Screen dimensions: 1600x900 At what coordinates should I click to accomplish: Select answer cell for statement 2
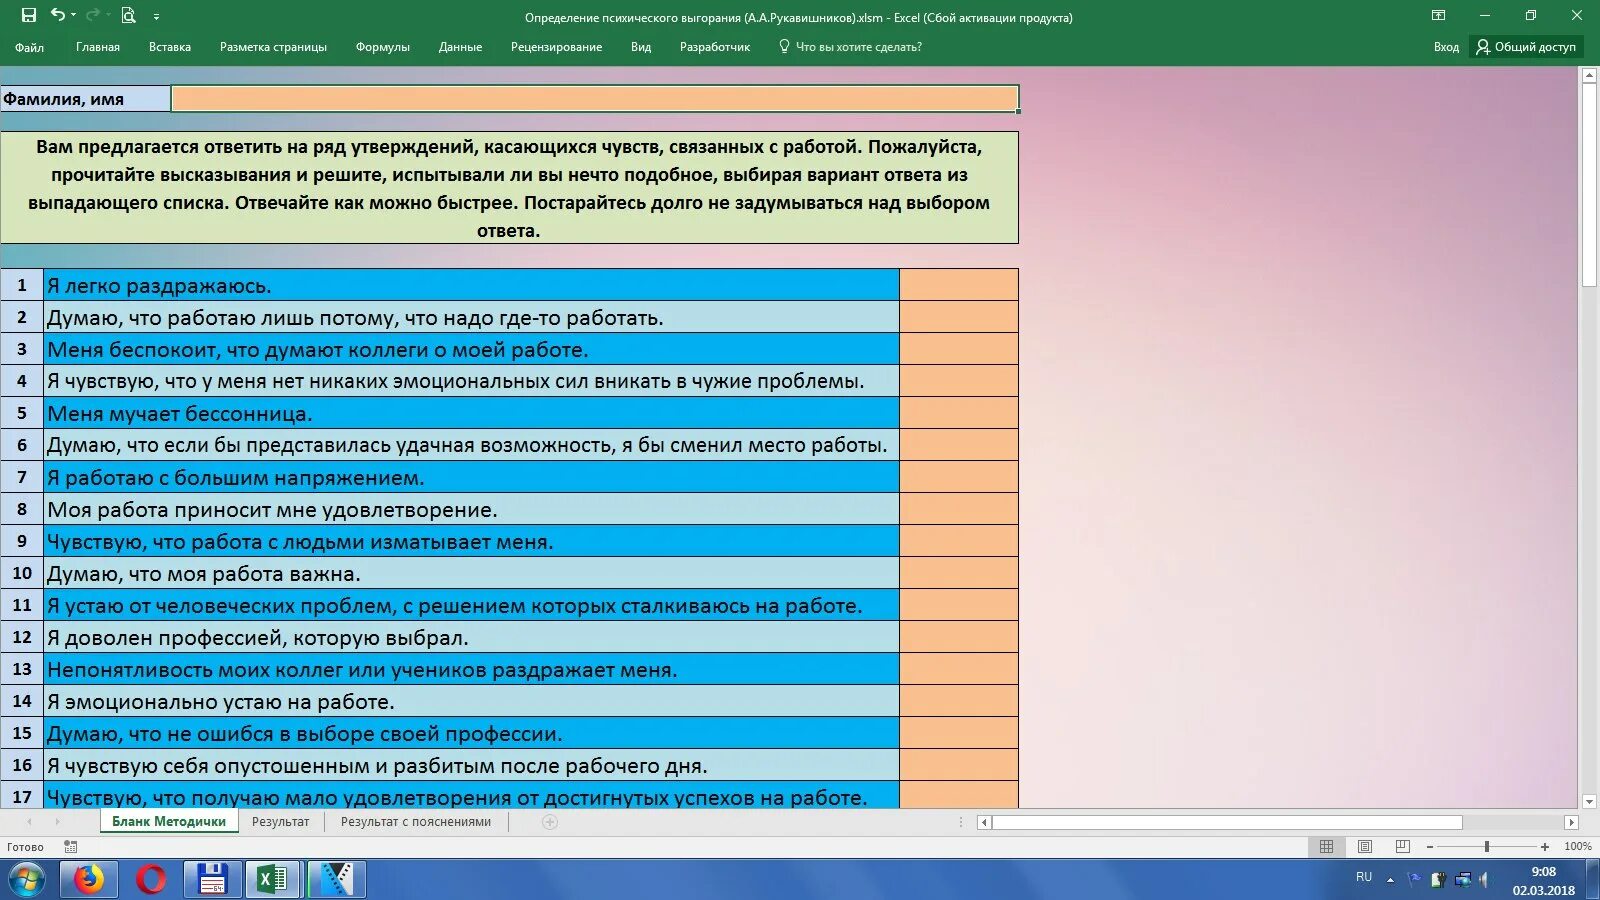point(958,317)
